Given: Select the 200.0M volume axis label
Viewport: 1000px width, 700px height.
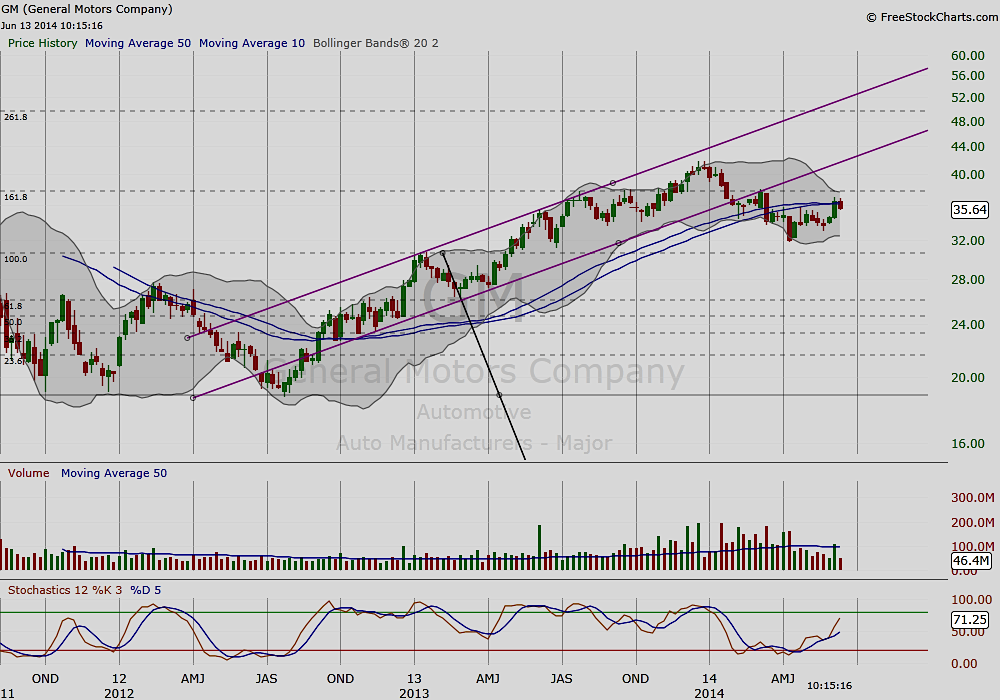Looking at the screenshot, I should pos(973,523).
